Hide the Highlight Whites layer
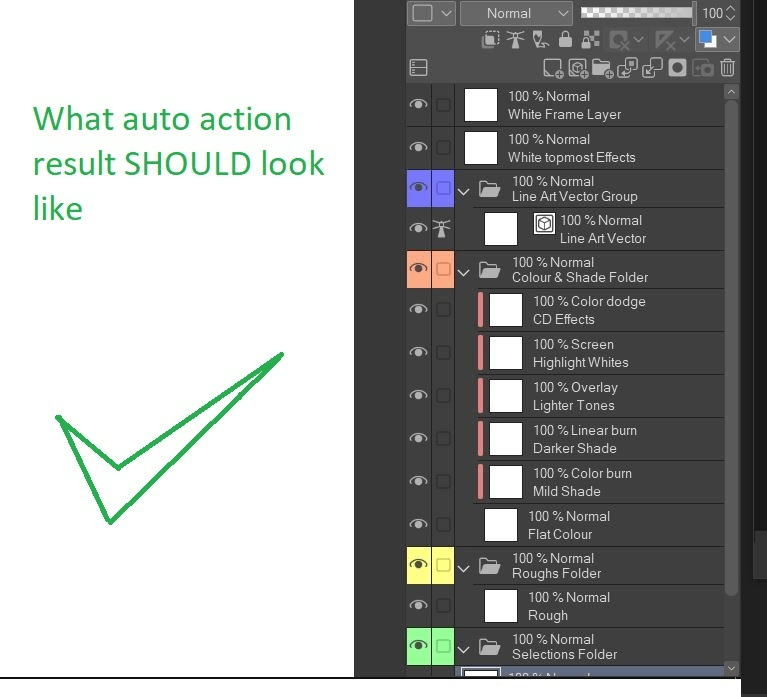The image size is (767, 697). (418, 352)
